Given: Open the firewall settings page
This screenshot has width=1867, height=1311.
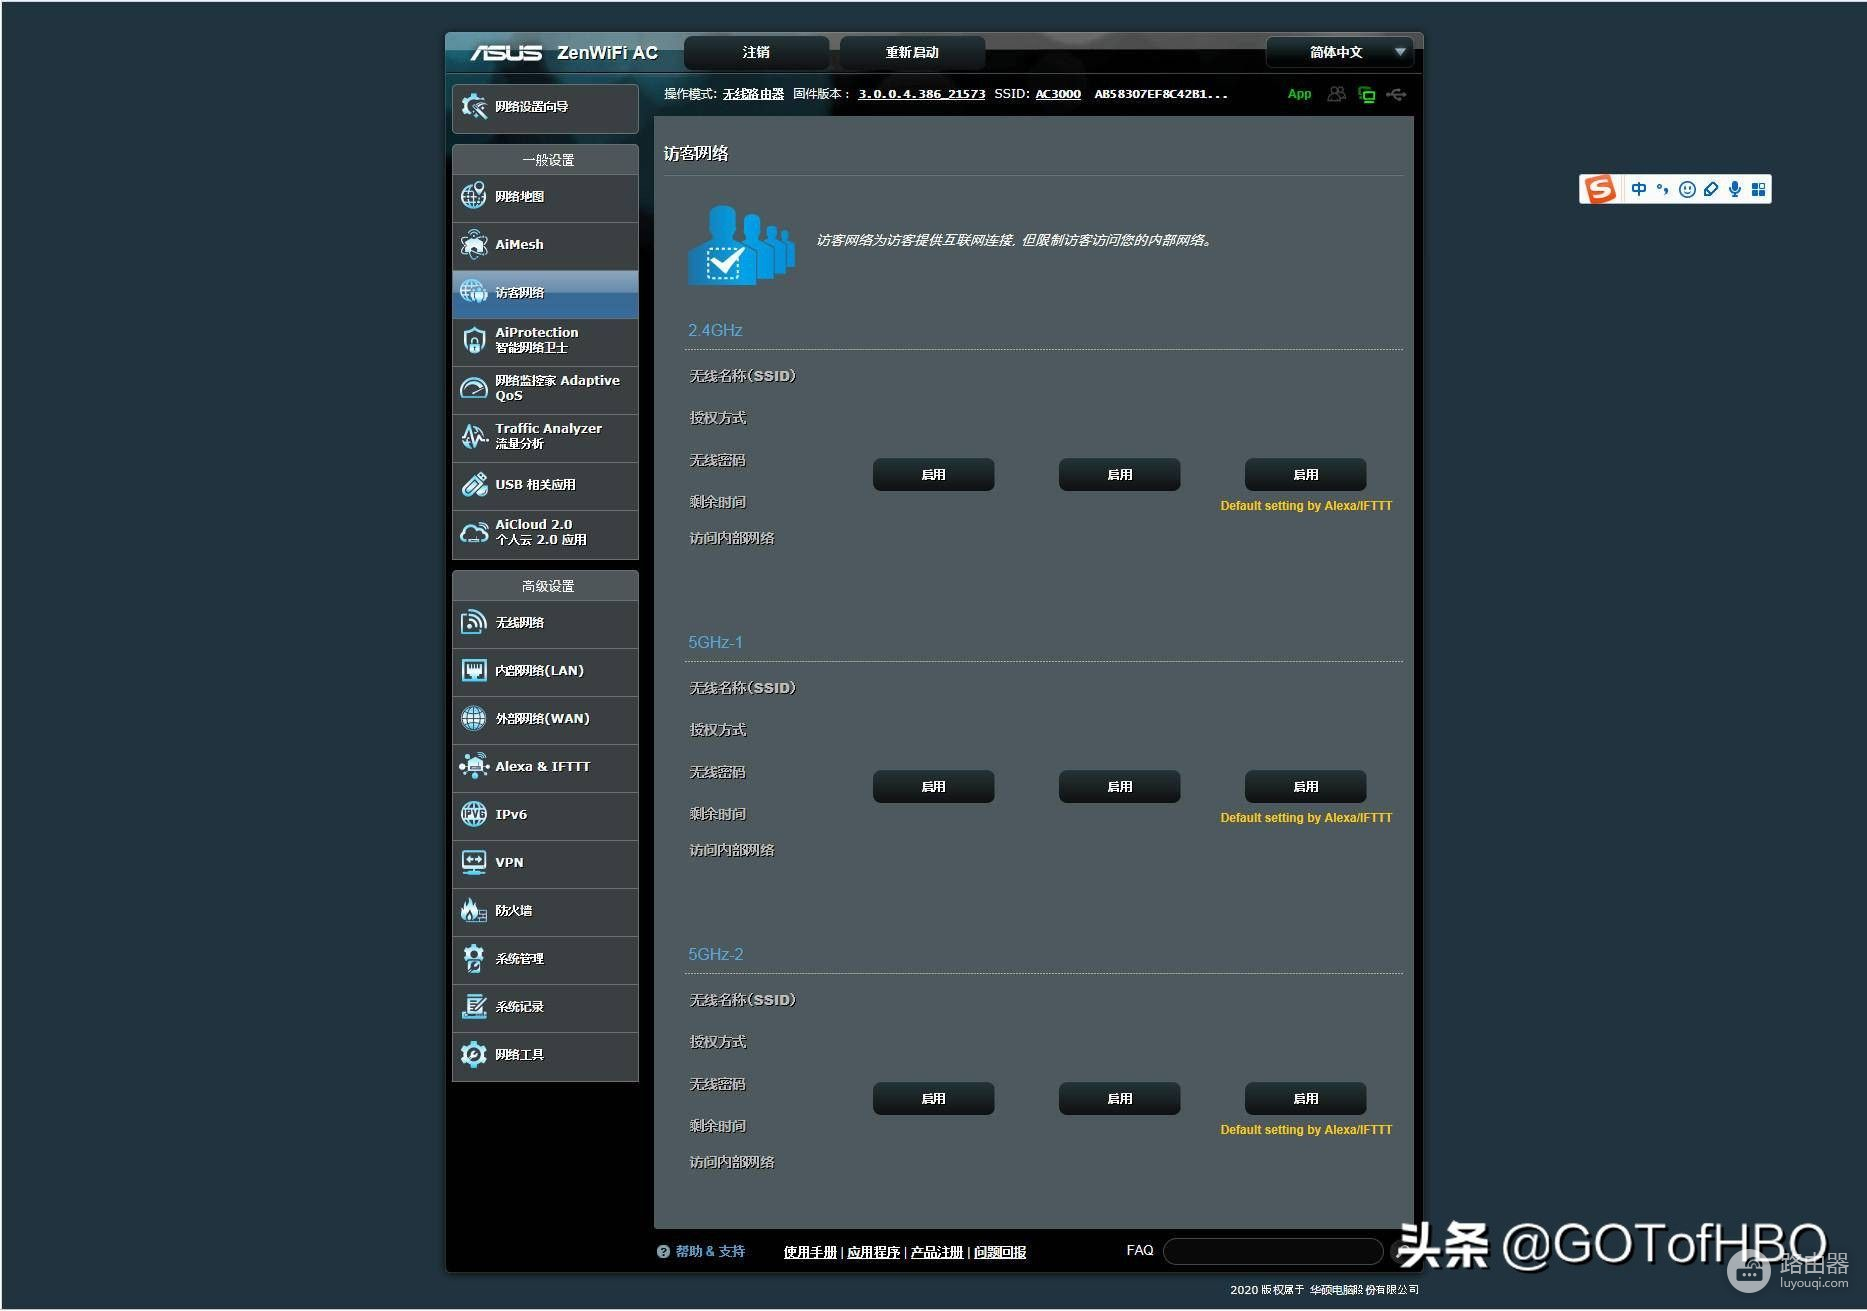Looking at the screenshot, I should [x=545, y=911].
